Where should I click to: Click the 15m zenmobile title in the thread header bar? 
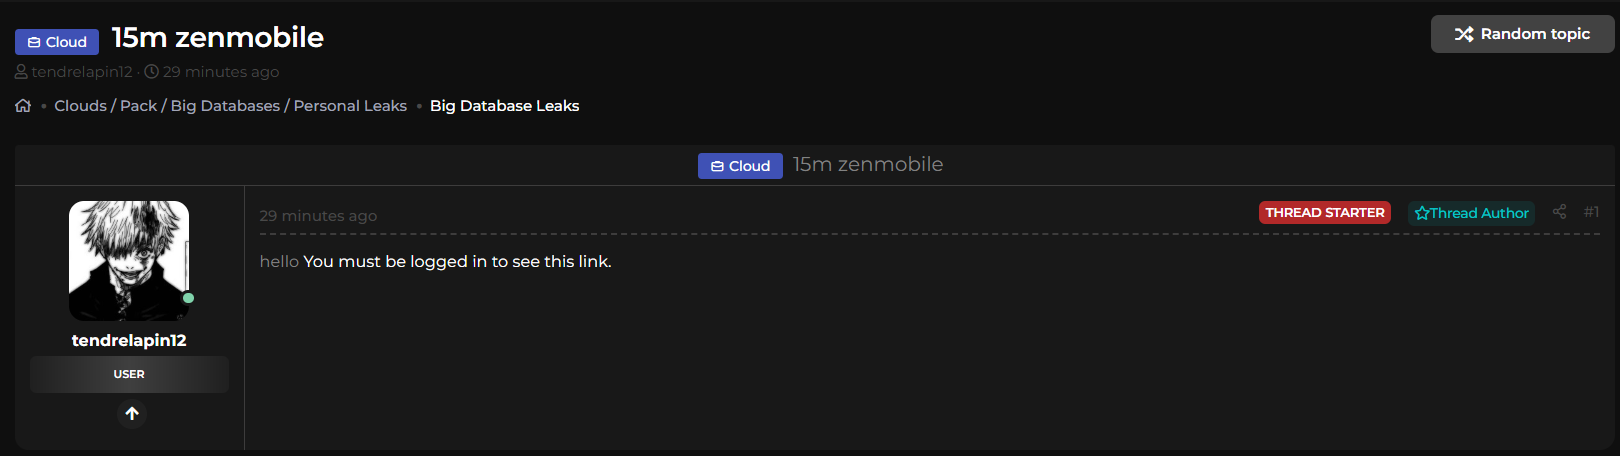(867, 165)
